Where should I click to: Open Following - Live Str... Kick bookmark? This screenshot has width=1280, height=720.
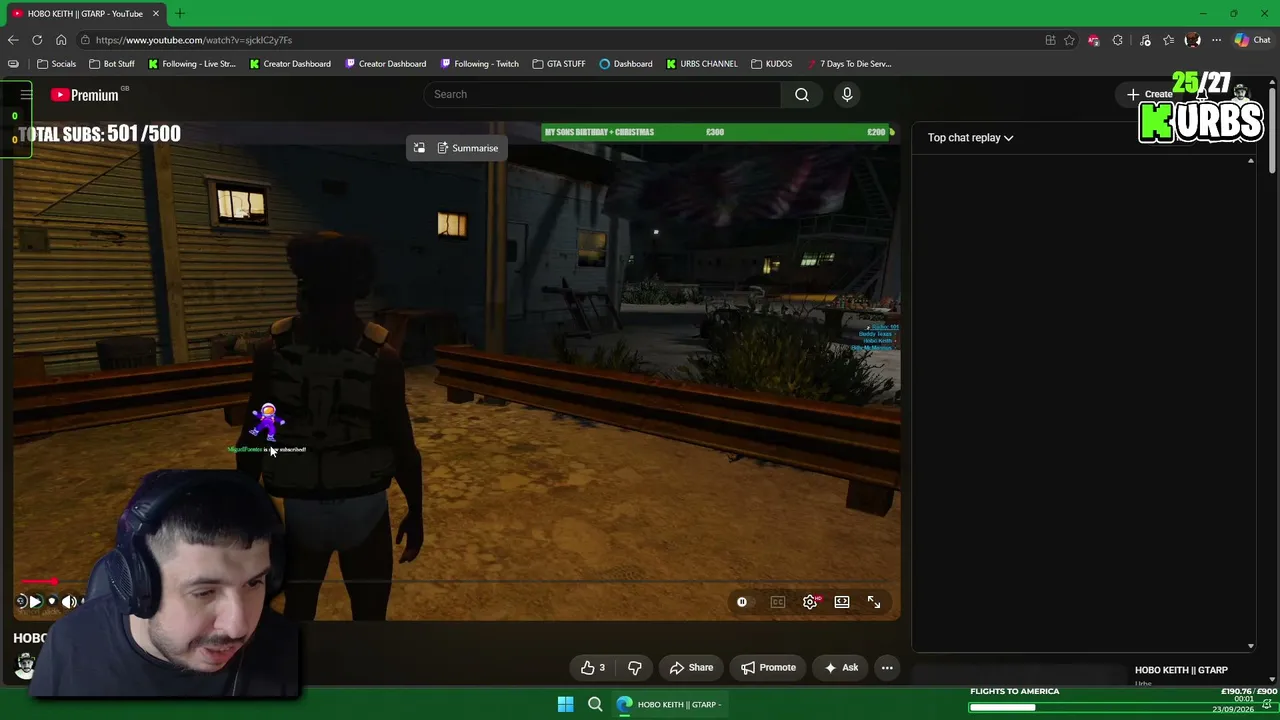(x=192, y=64)
